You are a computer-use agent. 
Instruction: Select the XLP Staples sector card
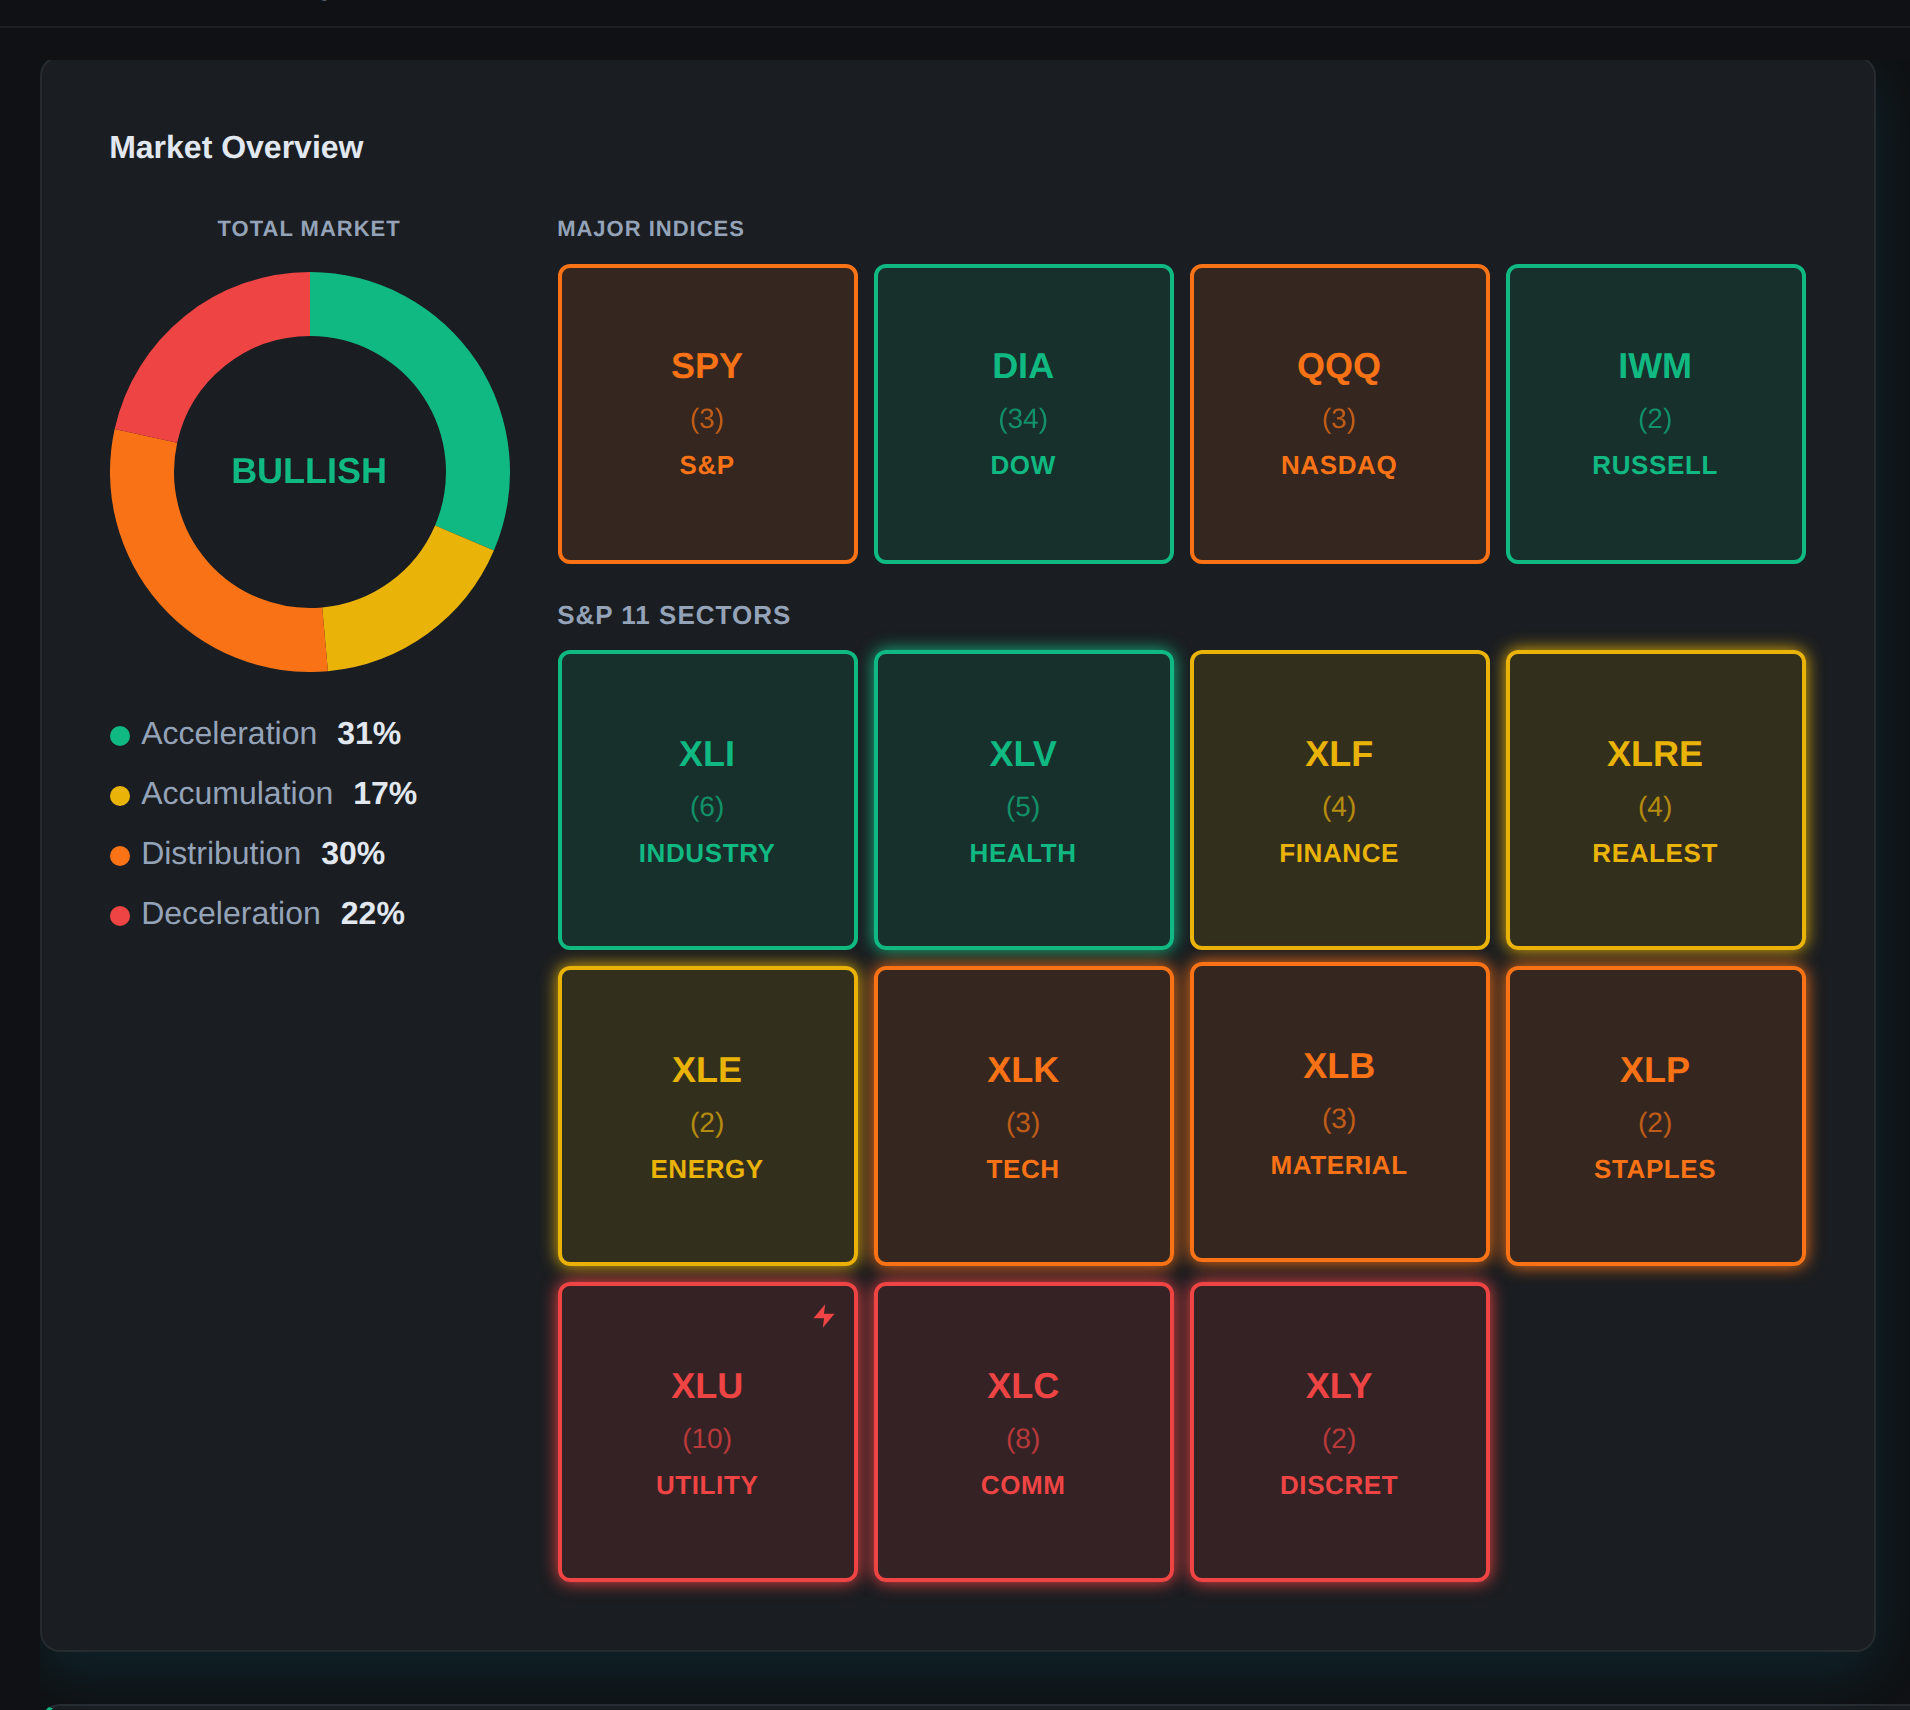point(1655,1116)
